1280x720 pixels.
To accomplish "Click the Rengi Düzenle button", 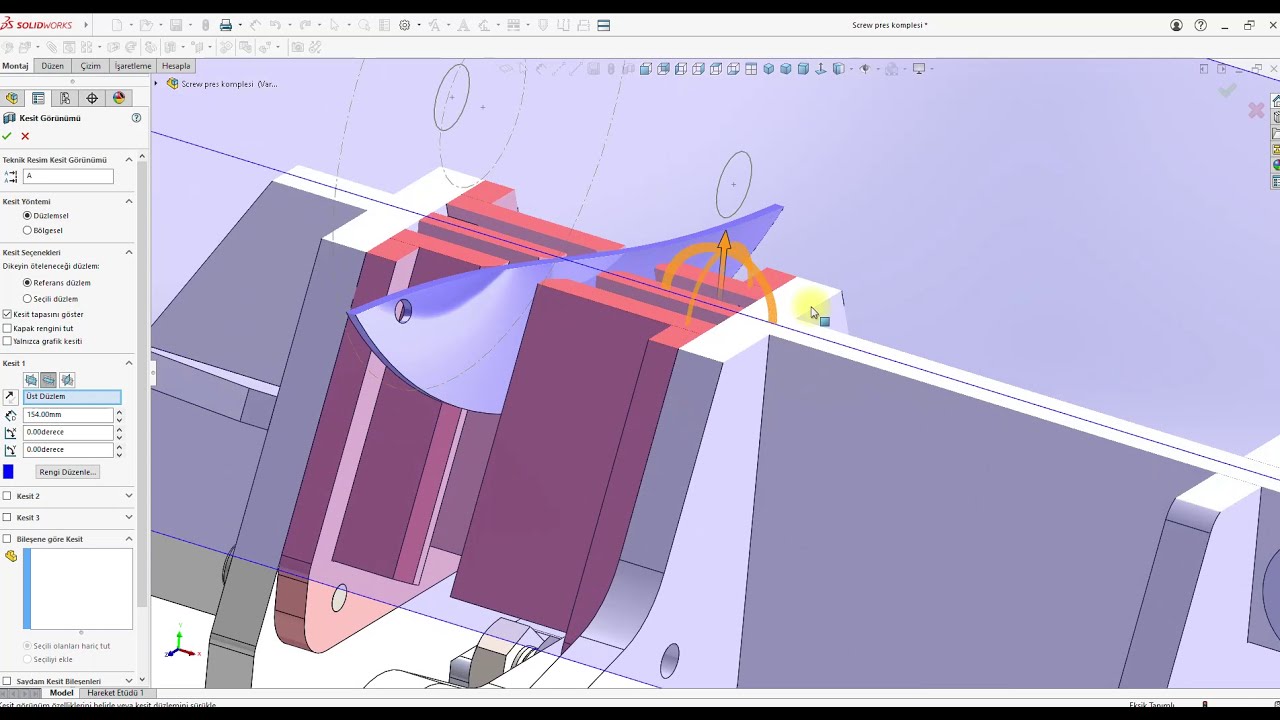I will [67, 472].
